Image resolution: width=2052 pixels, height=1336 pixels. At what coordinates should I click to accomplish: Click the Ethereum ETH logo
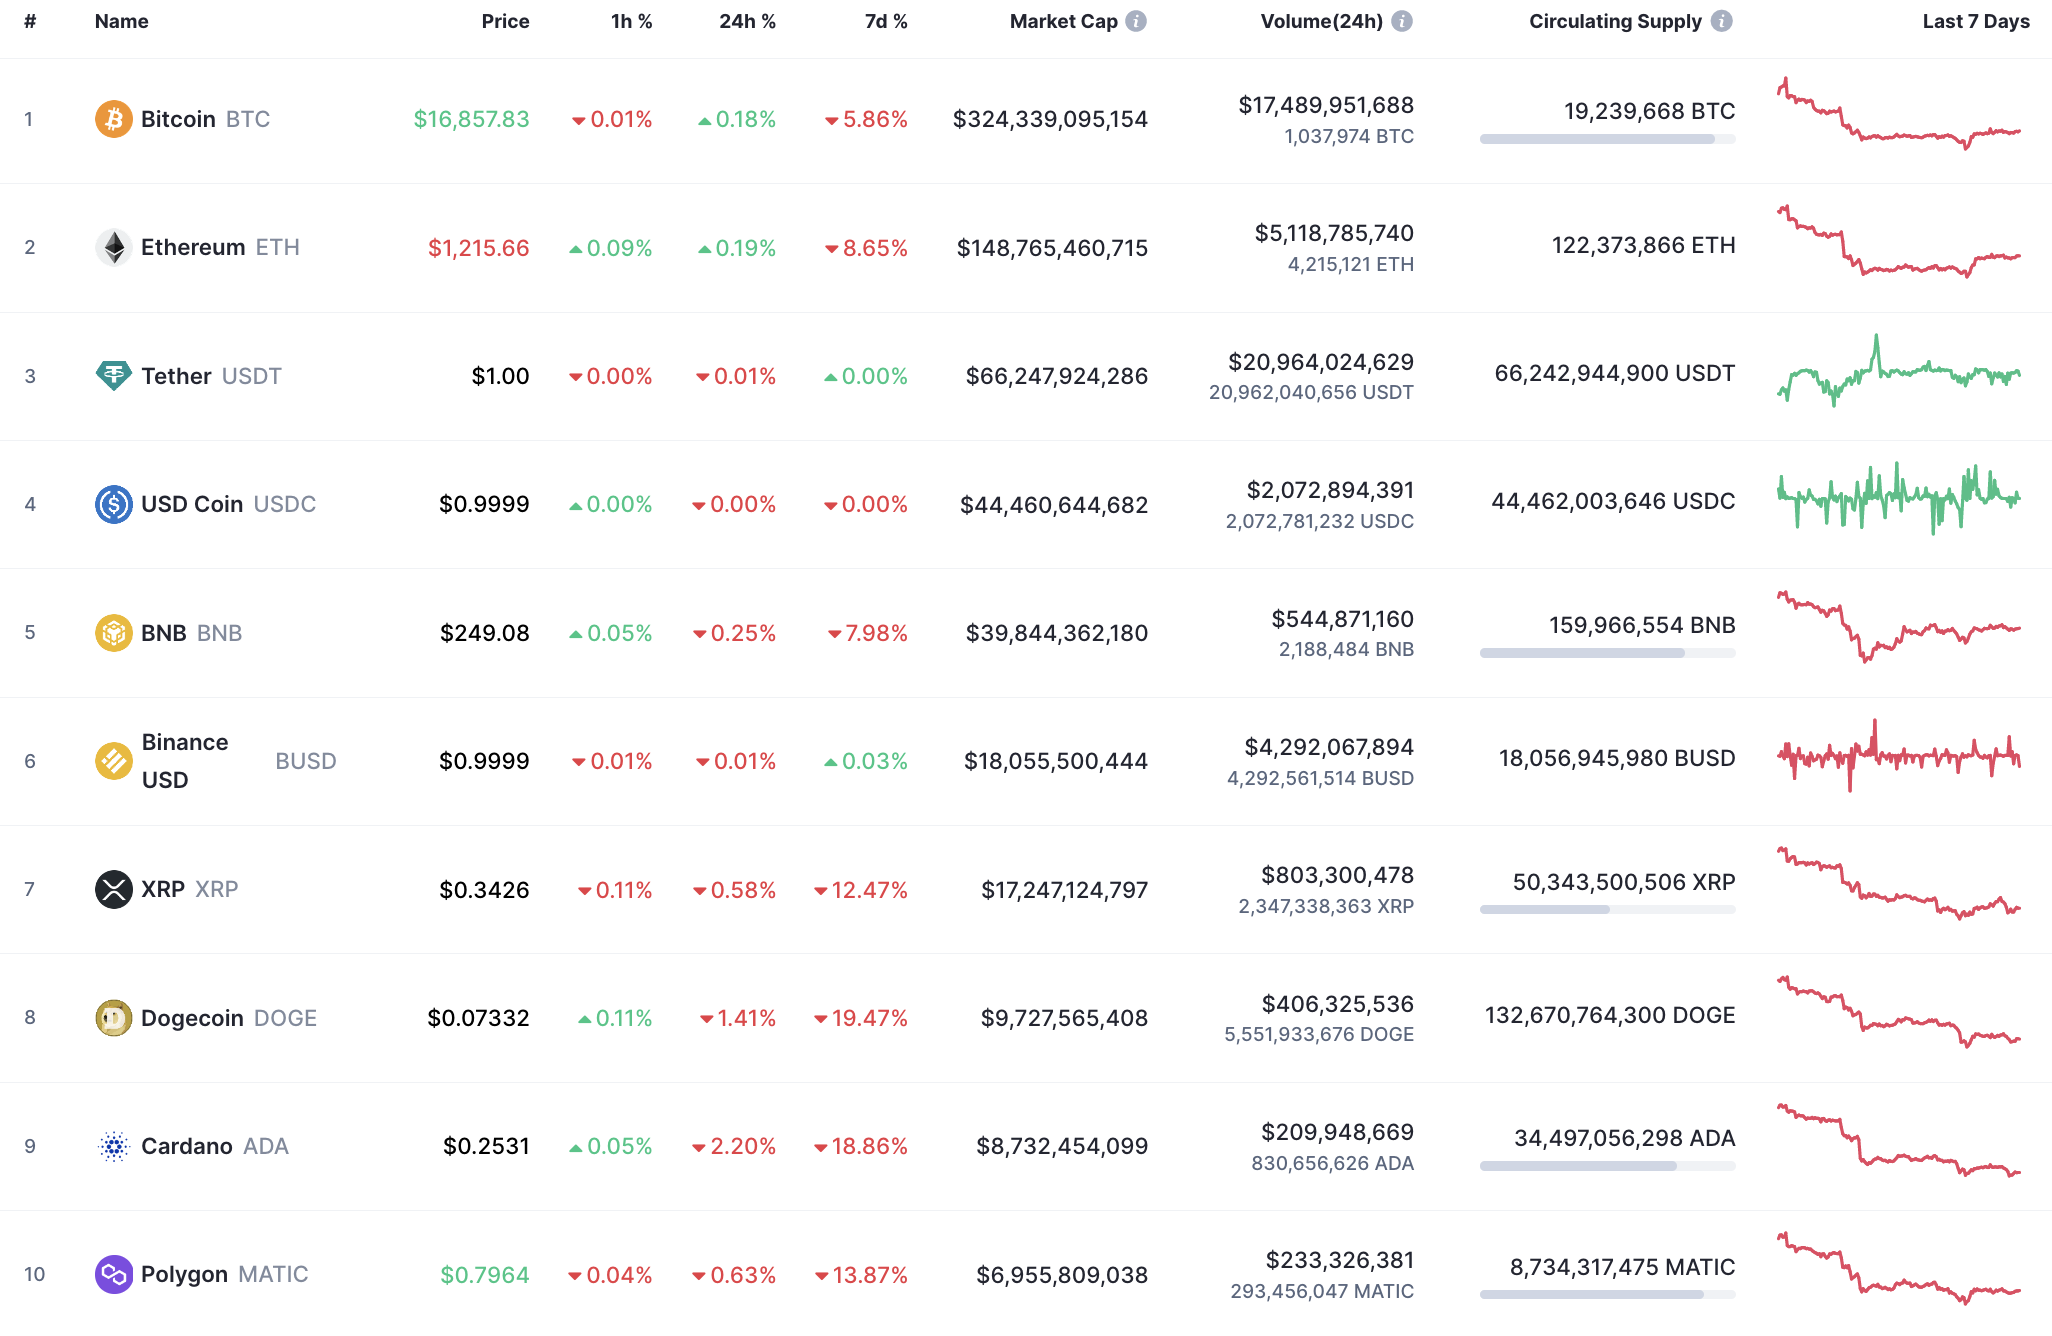tap(114, 247)
